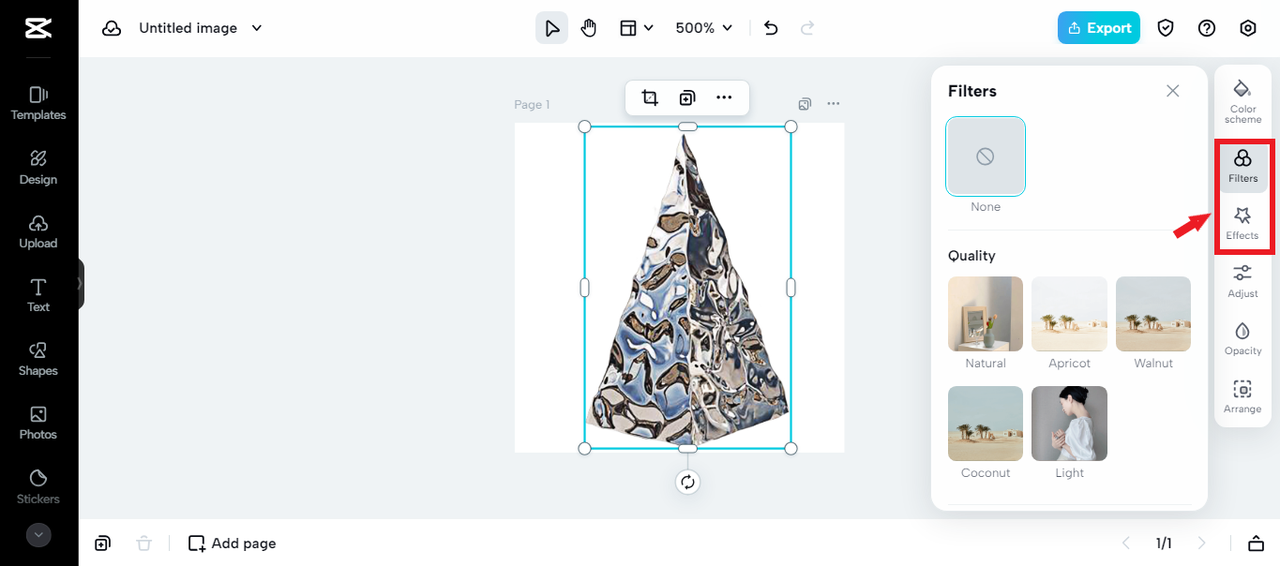Viewport: 1280px width, 566px height.
Task: Crop the selected image
Action: pos(650,97)
